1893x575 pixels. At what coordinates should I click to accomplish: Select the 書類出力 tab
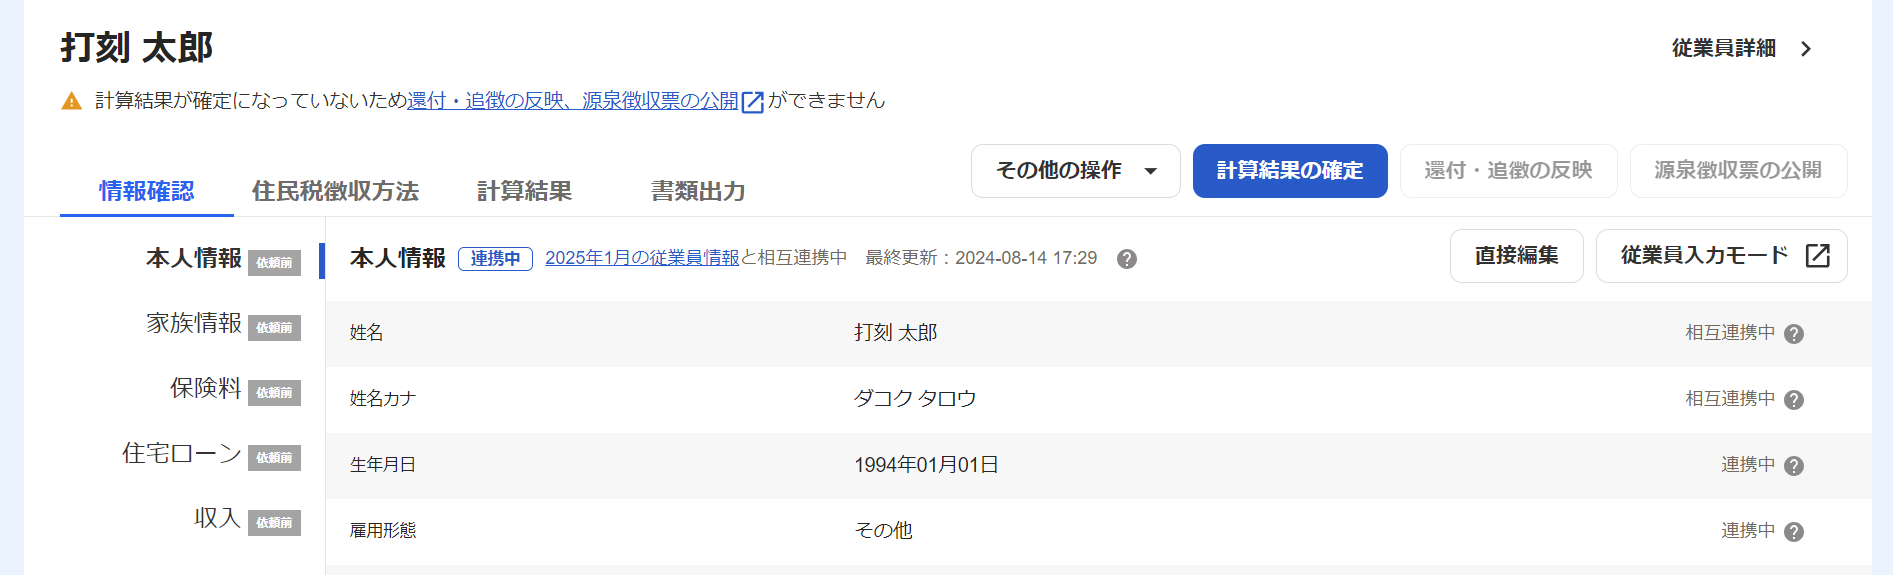coord(698,191)
